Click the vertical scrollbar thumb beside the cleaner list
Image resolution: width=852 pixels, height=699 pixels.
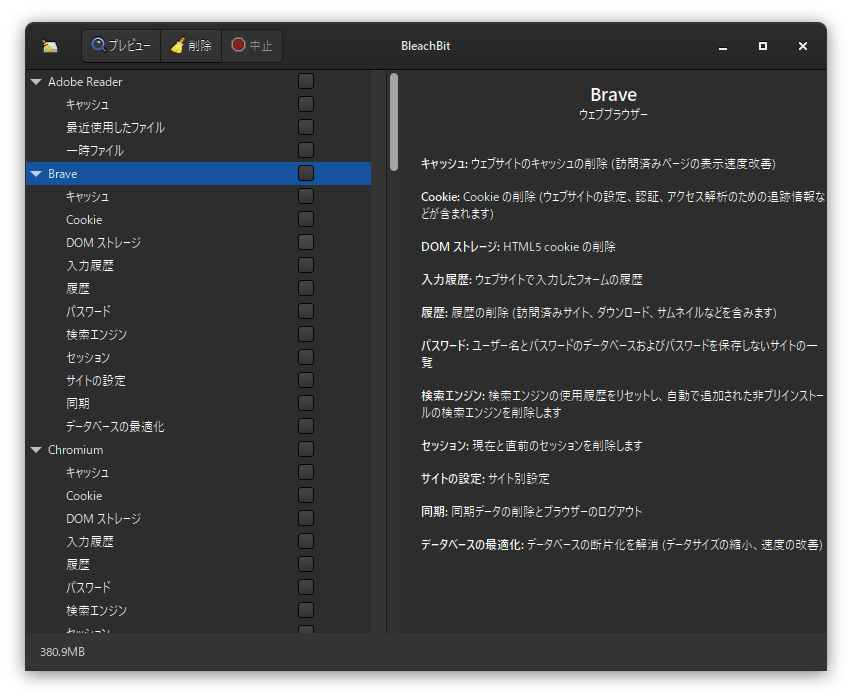coord(394,122)
